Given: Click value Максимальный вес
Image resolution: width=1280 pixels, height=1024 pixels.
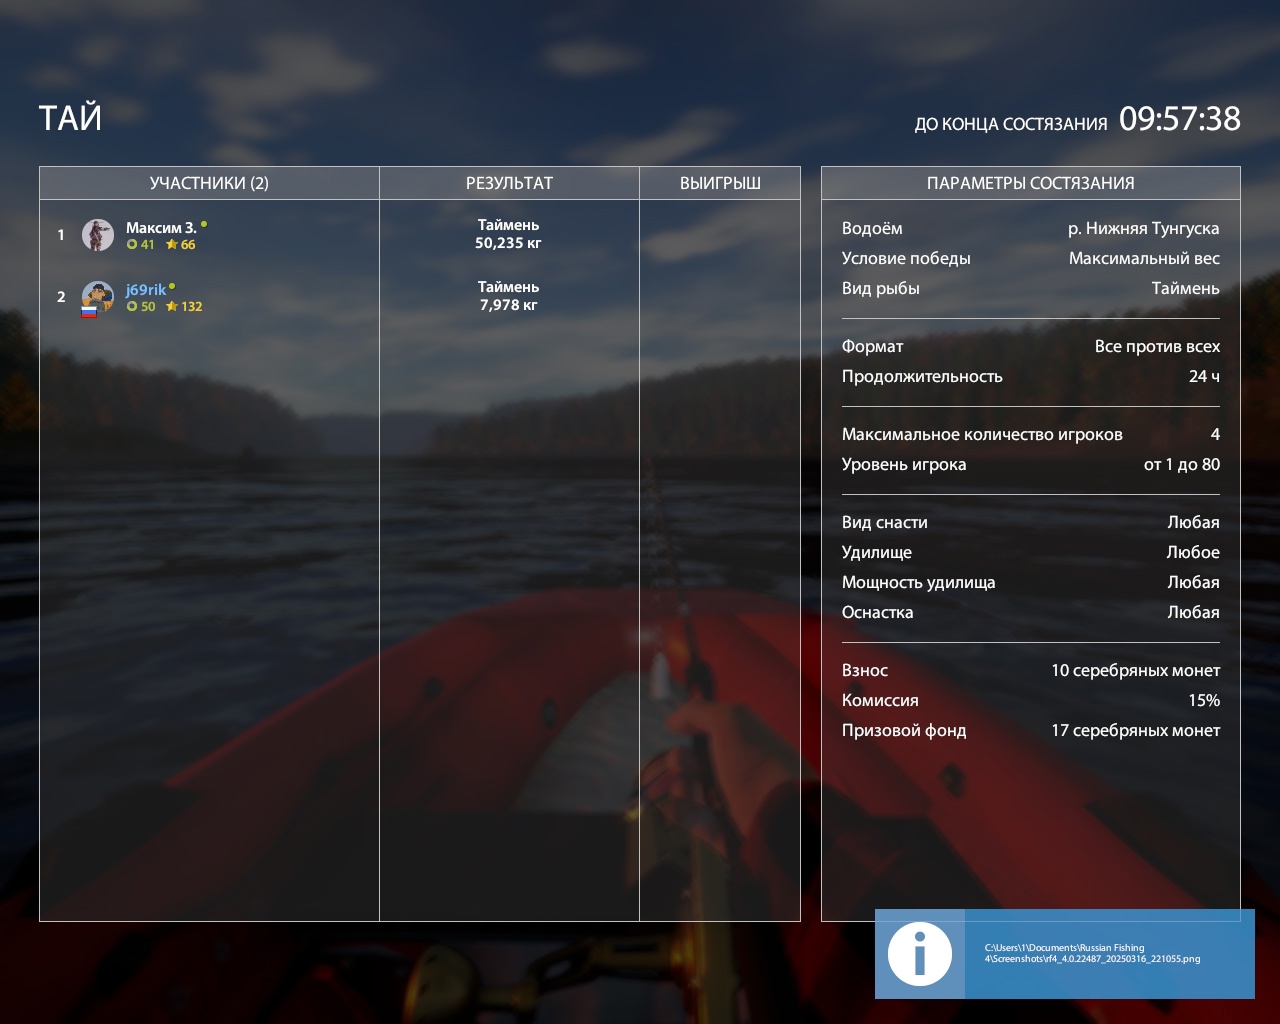Looking at the screenshot, I should 1144,258.
